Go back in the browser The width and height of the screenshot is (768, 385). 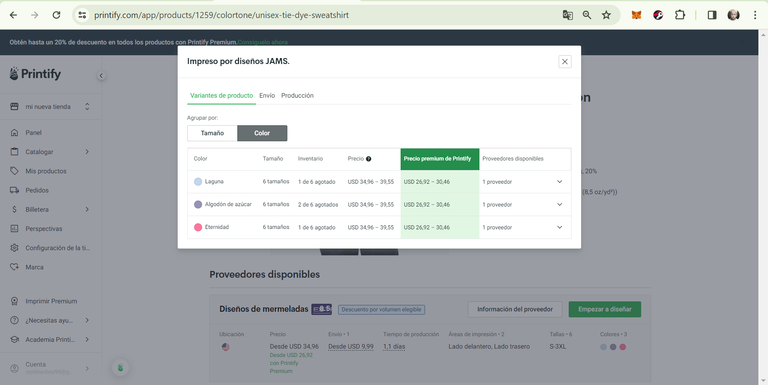coord(13,15)
